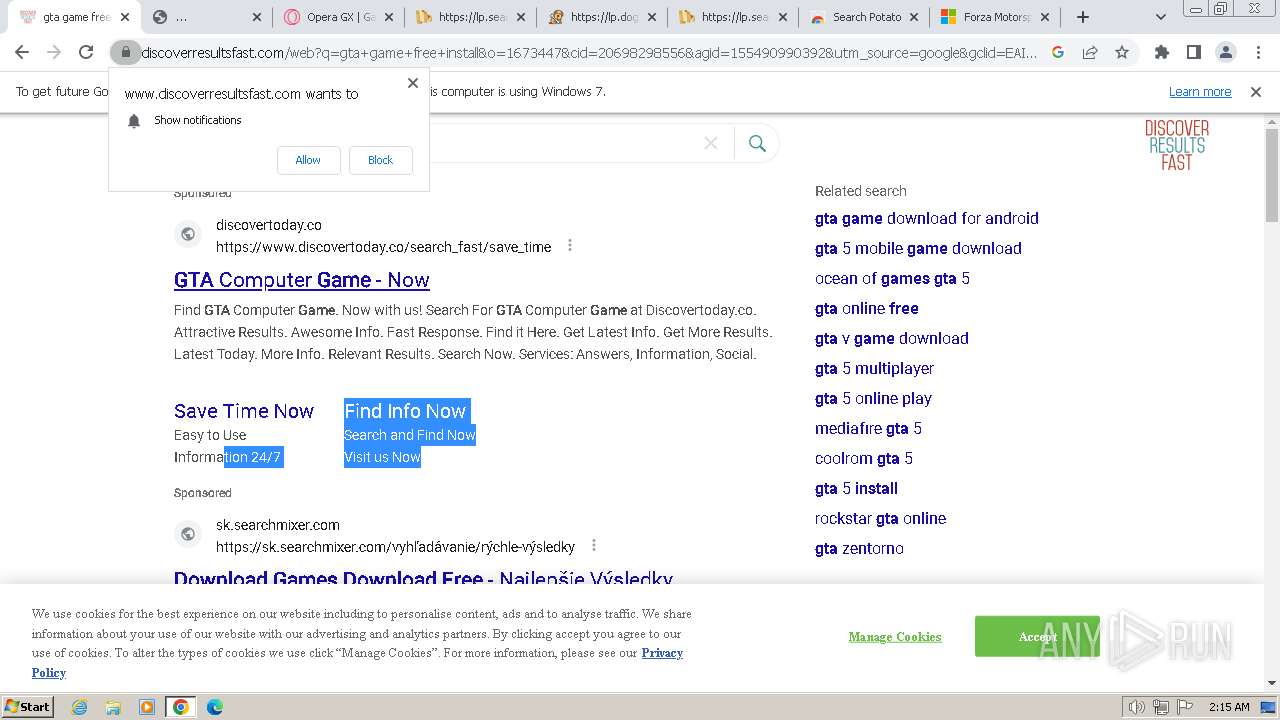Search coolrom gta 5
The image size is (1280, 720).
[x=864, y=458]
